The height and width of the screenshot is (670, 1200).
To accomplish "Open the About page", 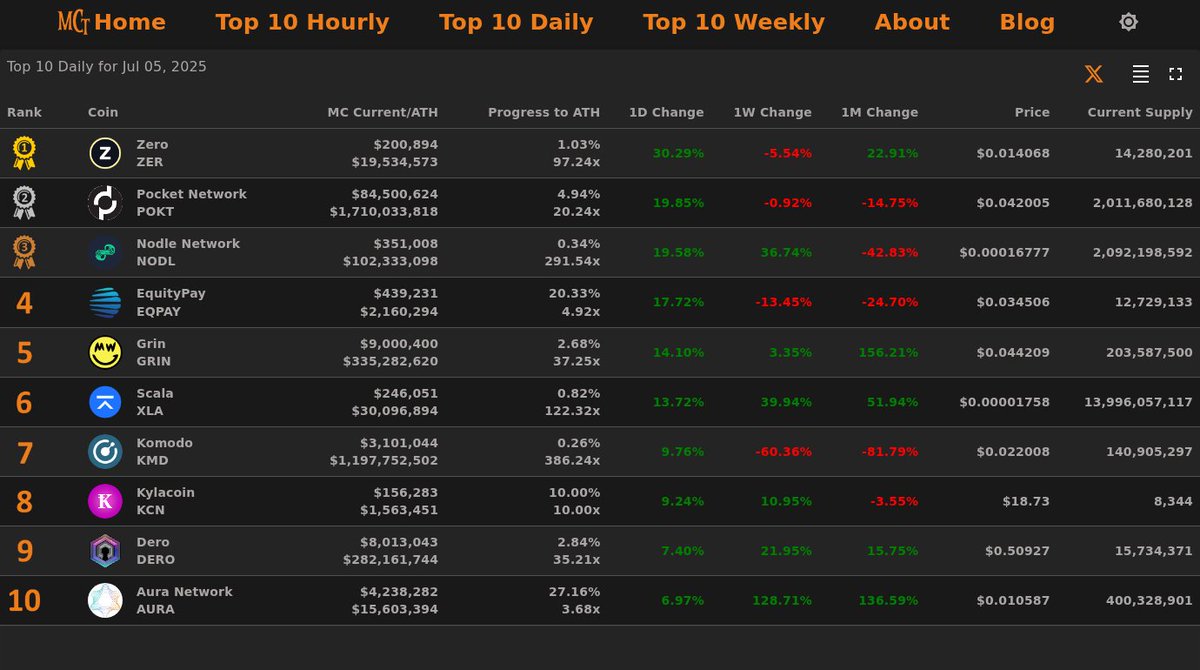I will [x=912, y=22].
